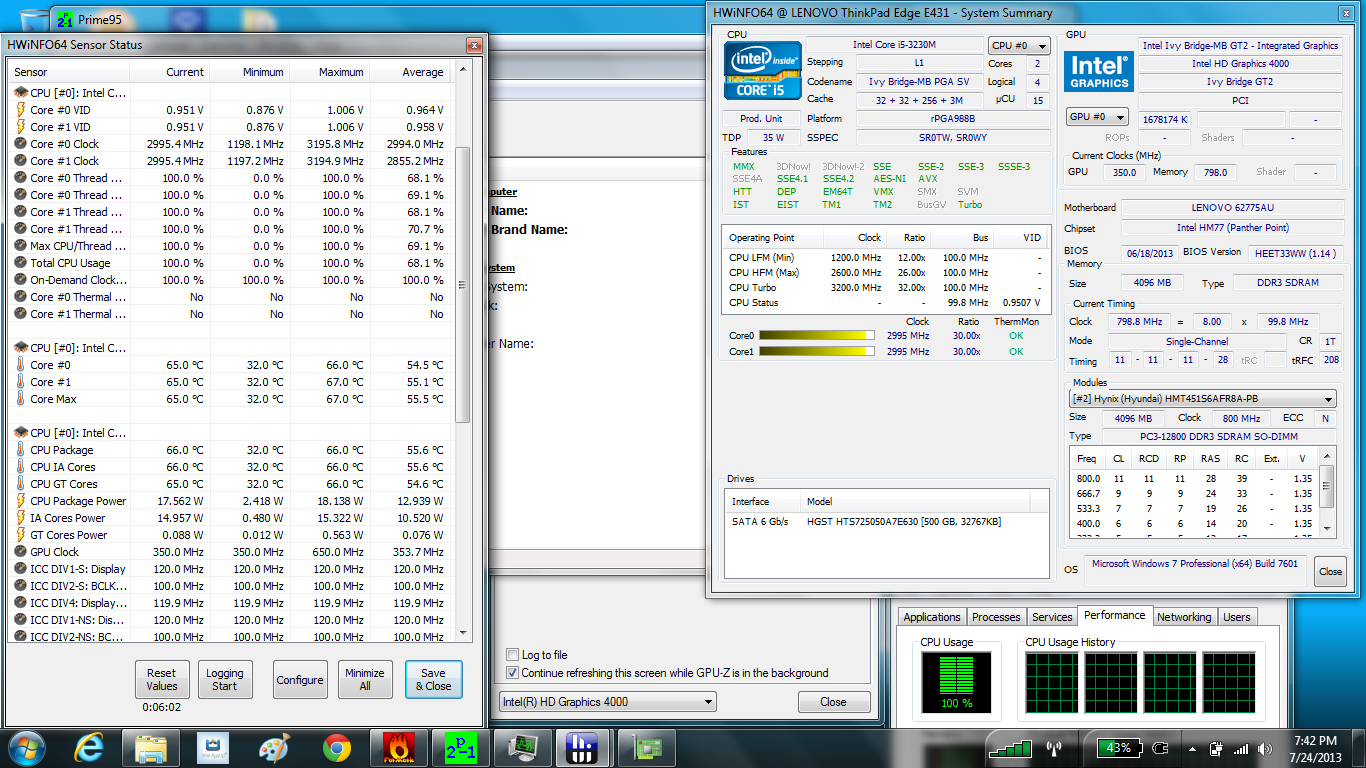Click the volume speaker tray icon
This screenshot has width=1366, height=768.
click(x=1264, y=748)
